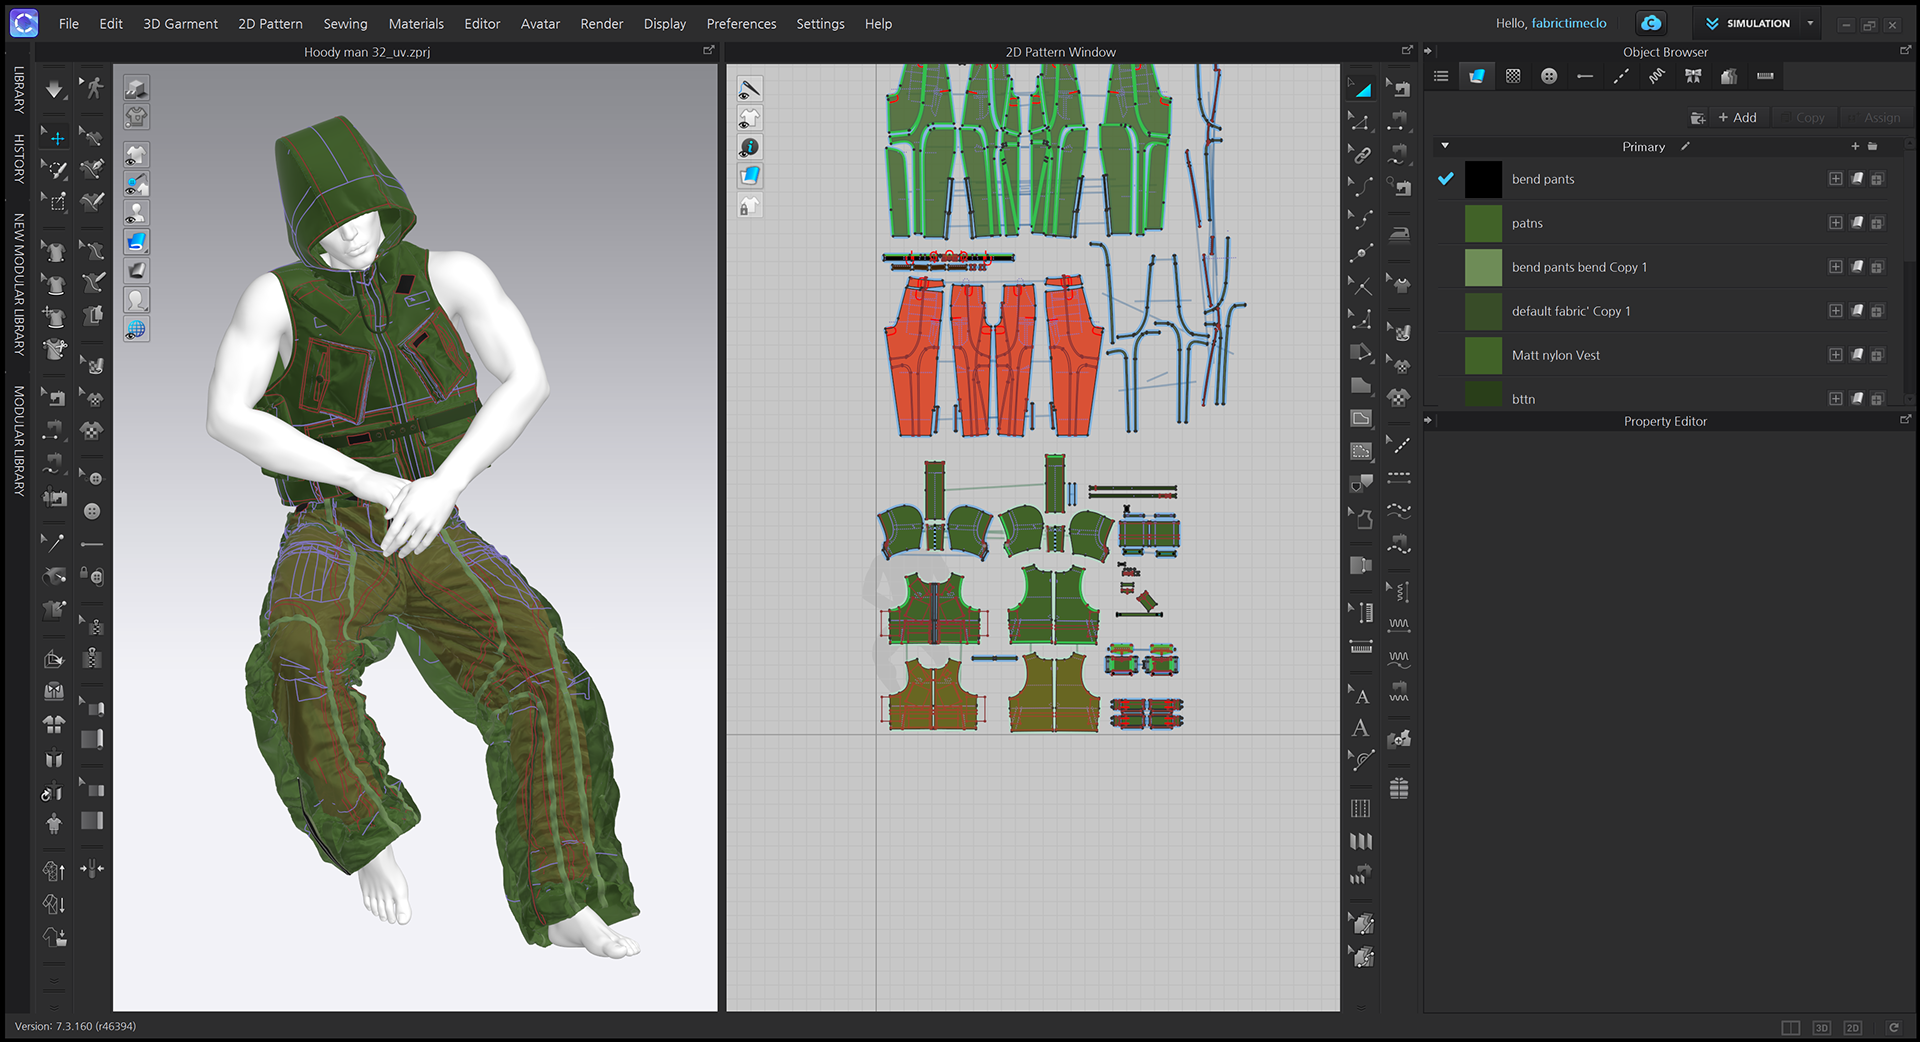Screen dimensions: 1920x1042
Task: Collapse the Primary fabric group triangle
Action: coord(1445,146)
